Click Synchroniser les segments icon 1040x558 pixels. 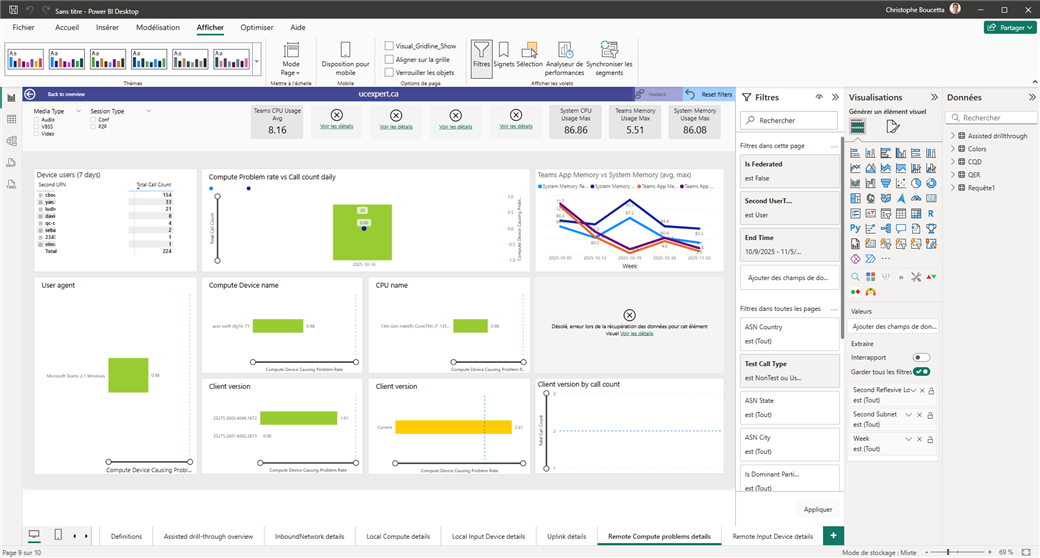pyautogui.click(x=609, y=51)
